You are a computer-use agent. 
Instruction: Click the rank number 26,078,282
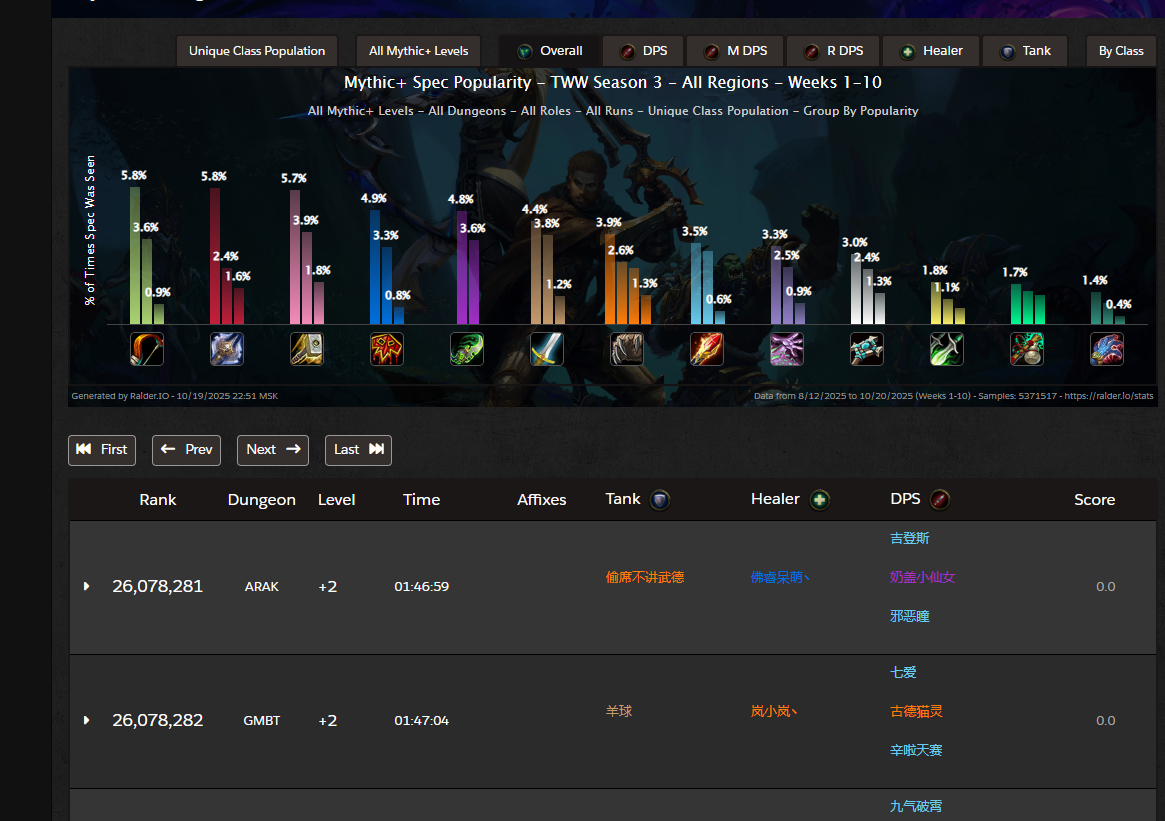coord(158,720)
